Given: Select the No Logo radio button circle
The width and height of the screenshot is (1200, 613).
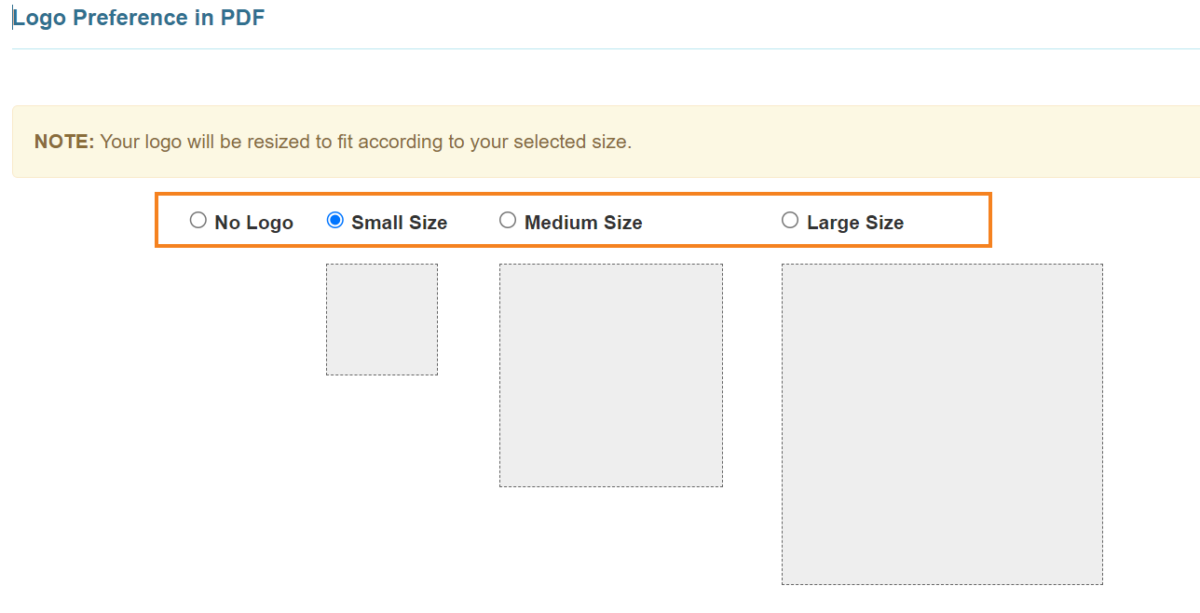Looking at the screenshot, I should pyautogui.click(x=198, y=220).
